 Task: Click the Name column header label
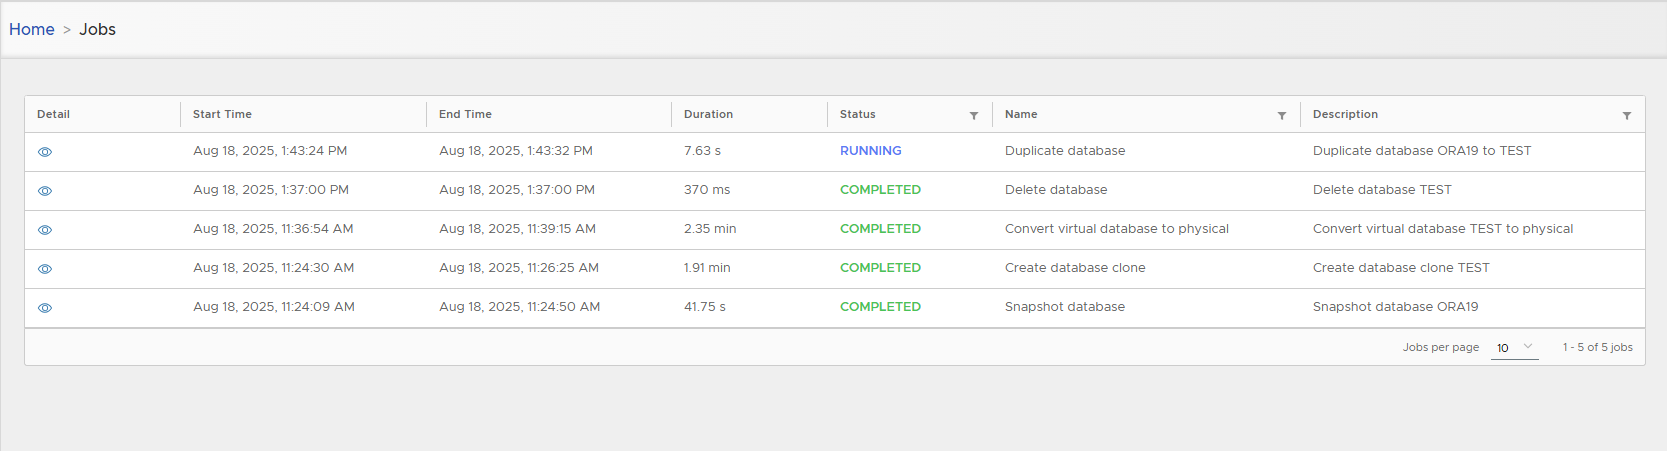click(1021, 114)
